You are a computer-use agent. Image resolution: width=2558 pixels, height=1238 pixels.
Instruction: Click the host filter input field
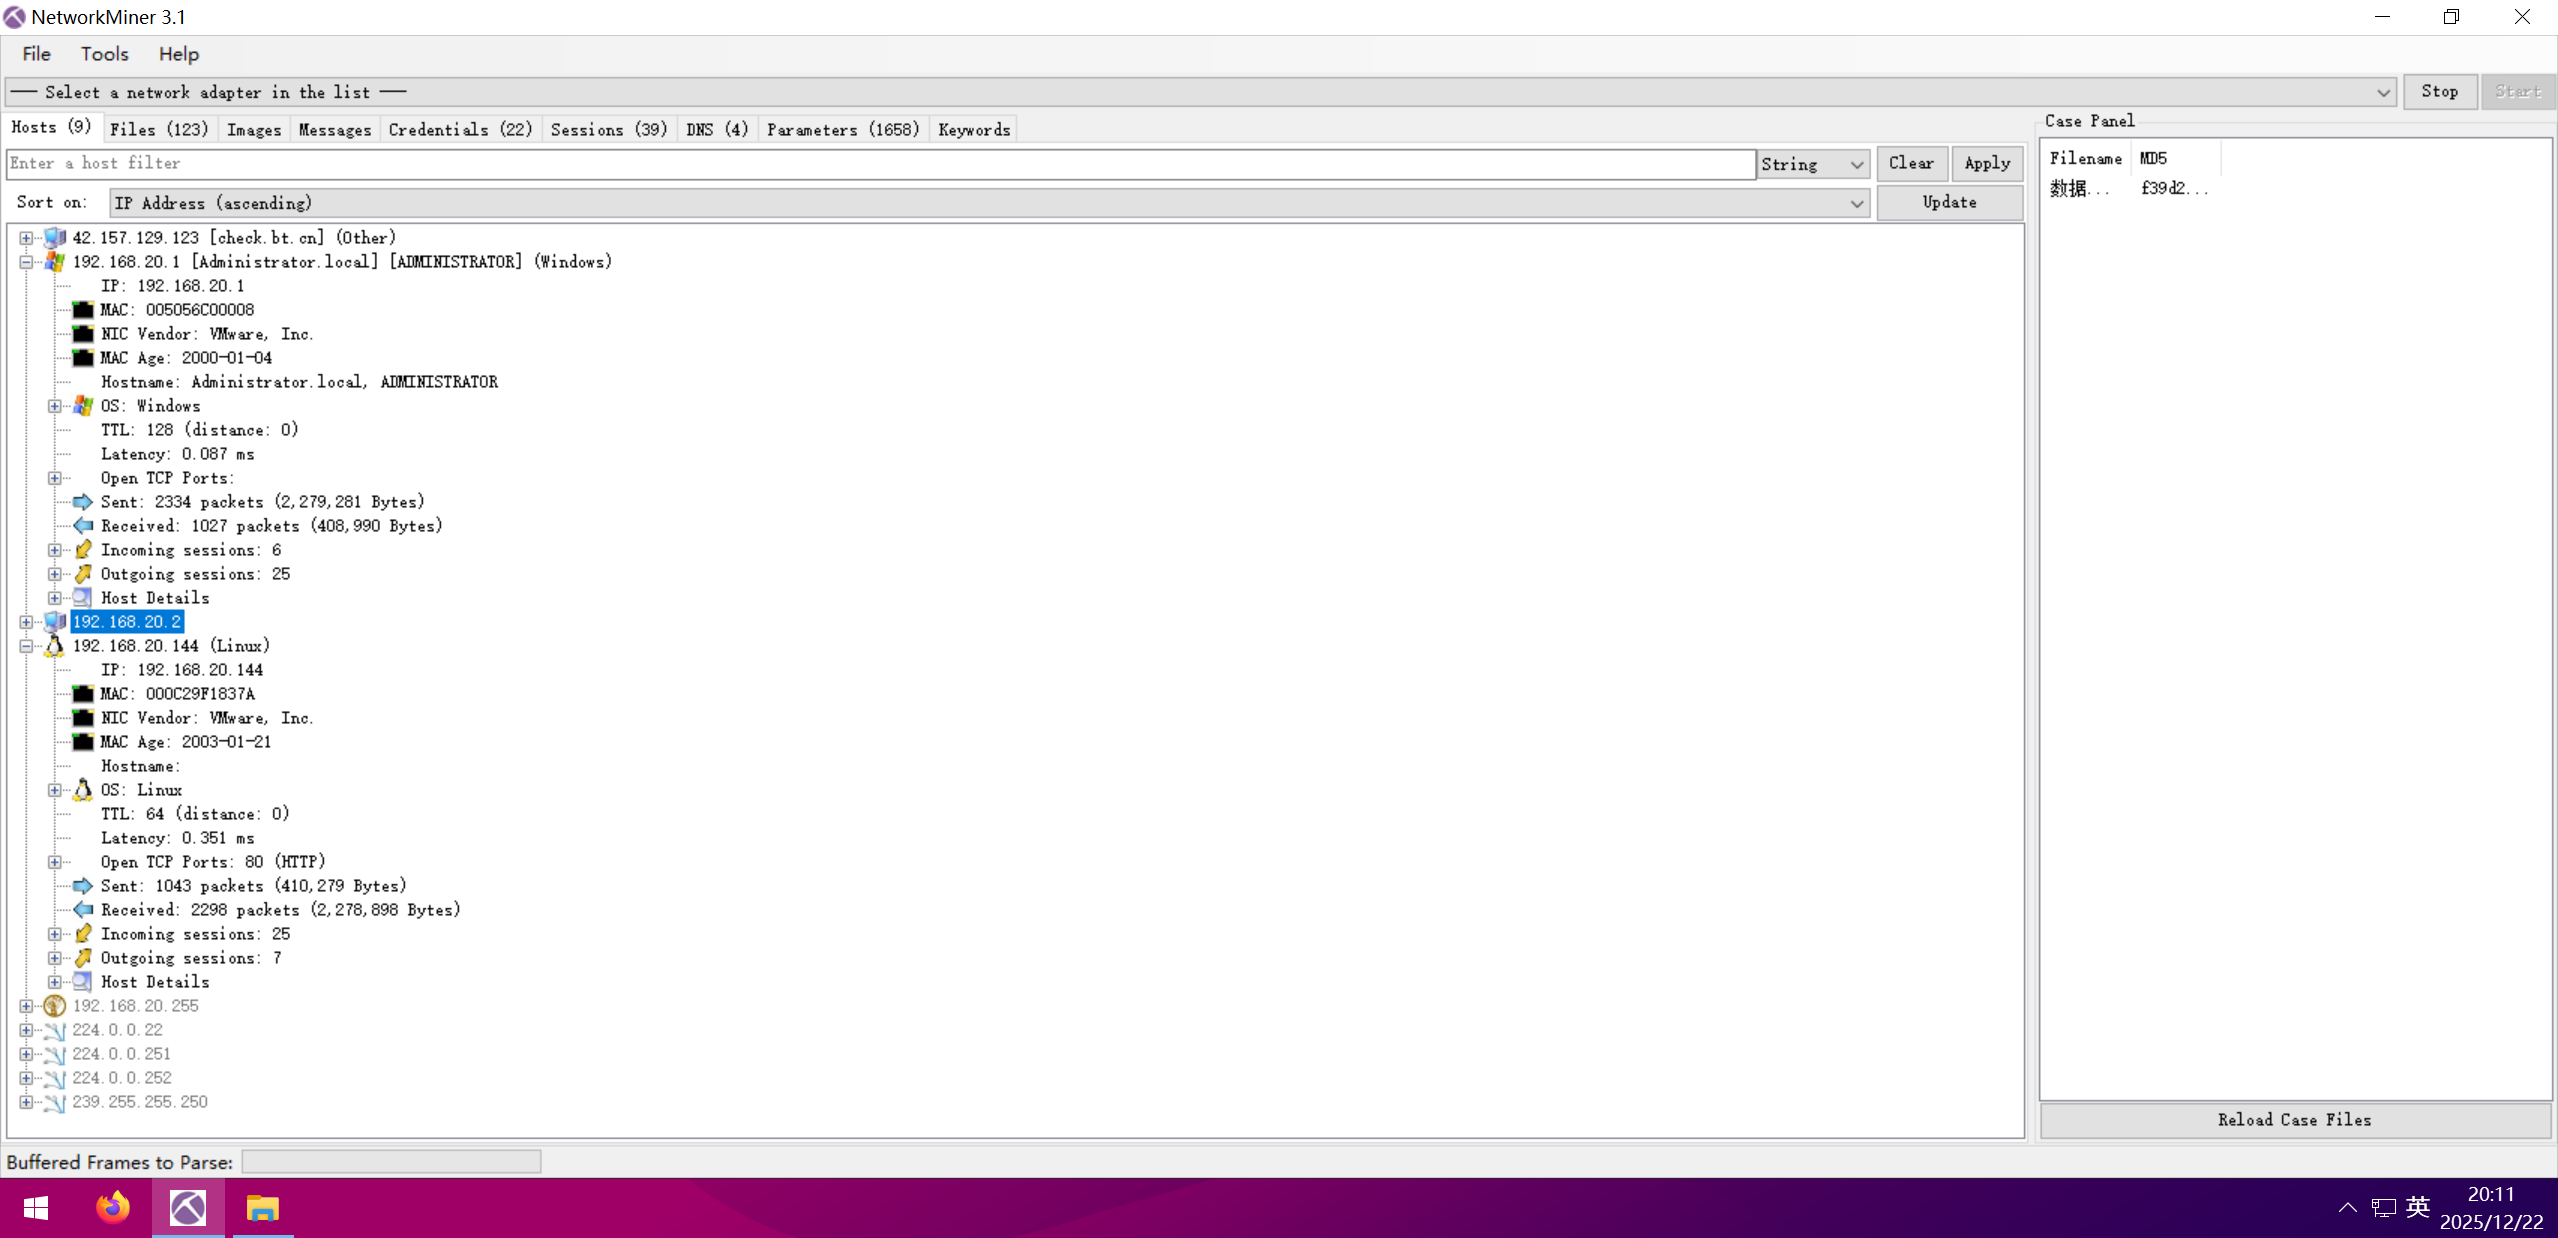[880, 164]
